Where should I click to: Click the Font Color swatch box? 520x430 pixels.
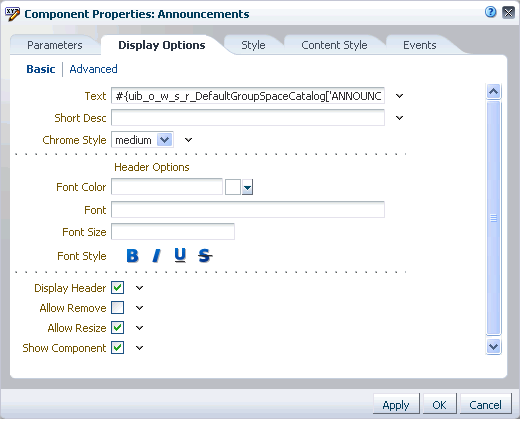(233, 187)
